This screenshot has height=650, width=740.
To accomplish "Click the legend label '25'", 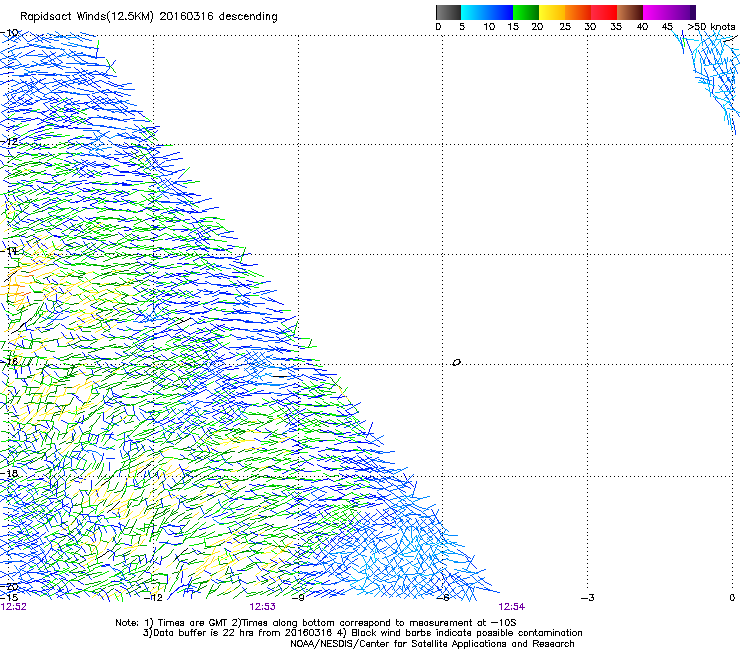I will [x=565, y=27].
